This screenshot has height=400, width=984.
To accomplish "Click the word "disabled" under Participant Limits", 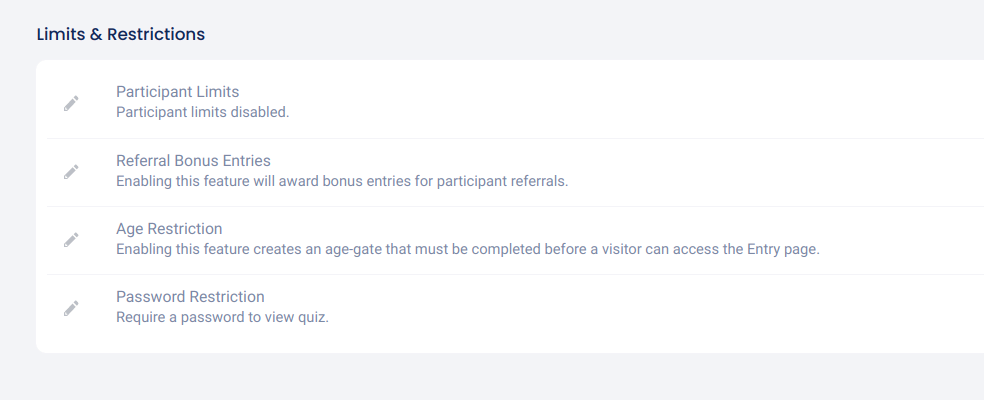I will pos(259,112).
